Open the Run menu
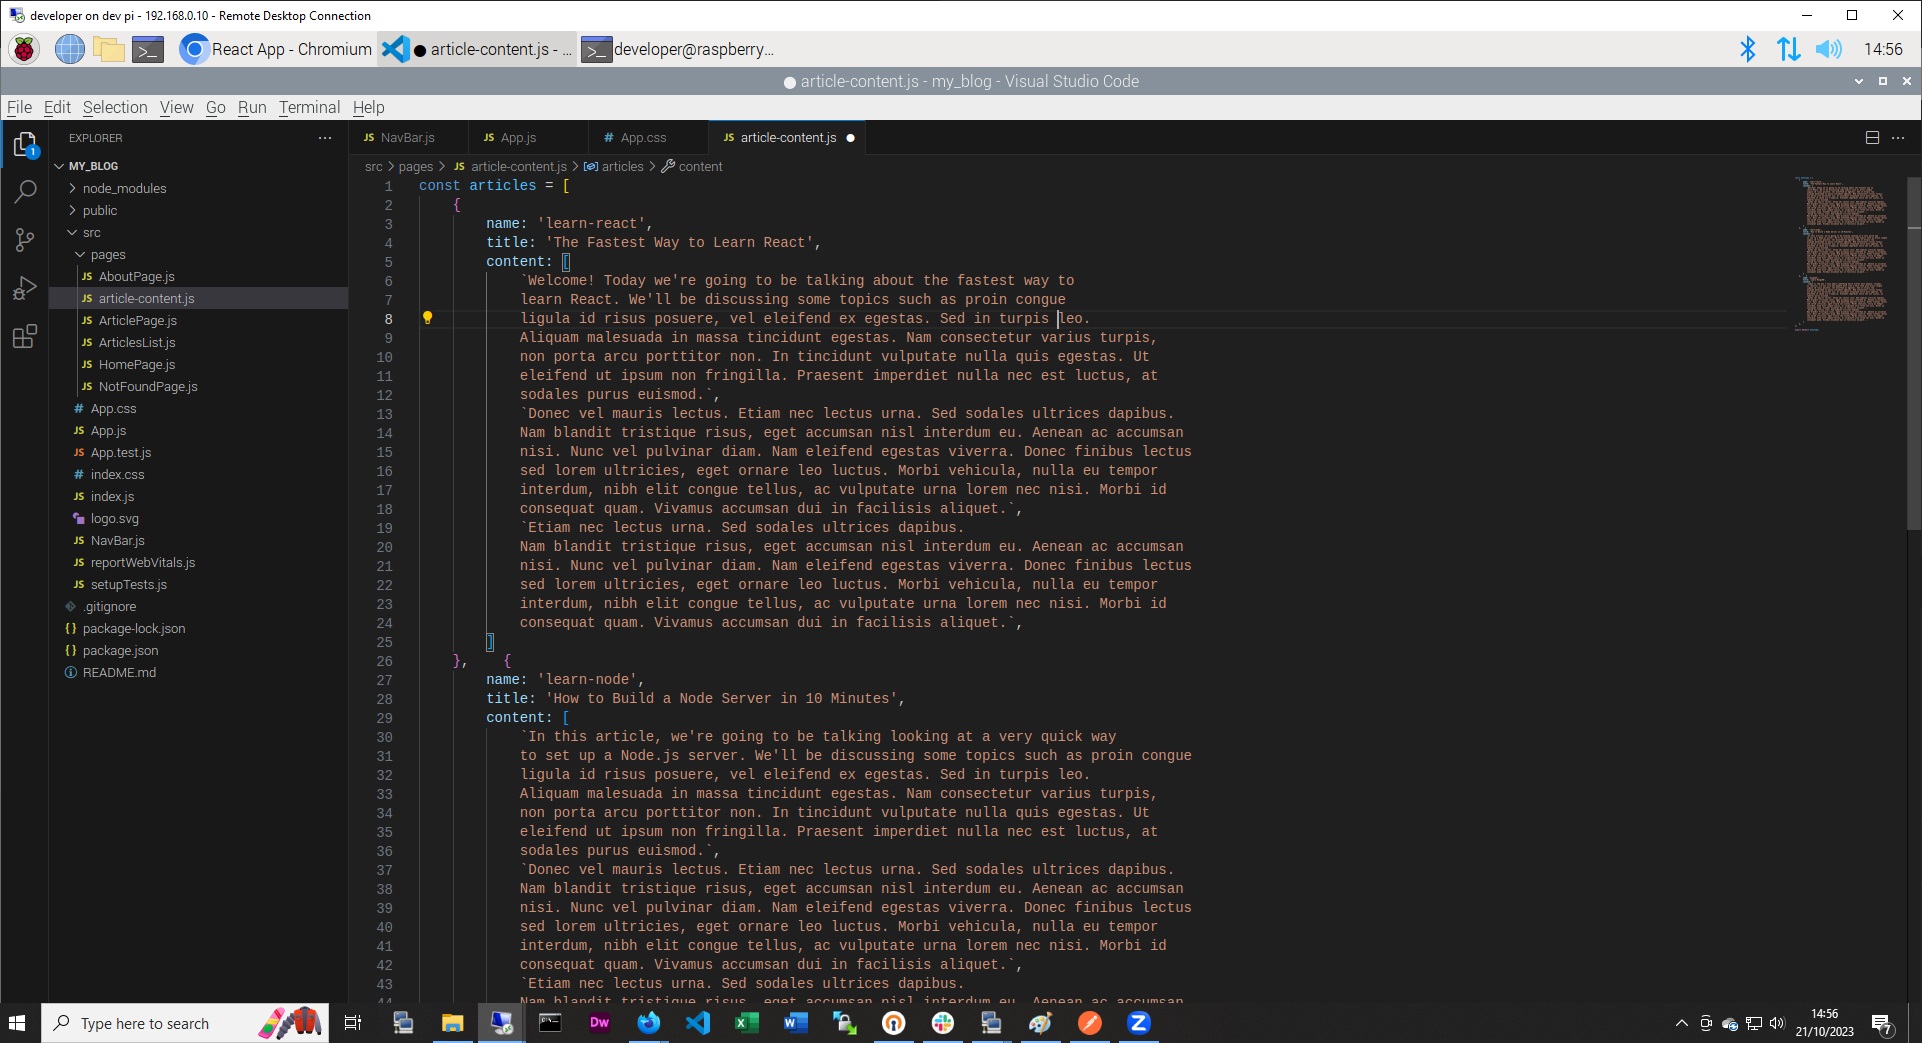The width and height of the screenshot is (1922, 1043). tap(252, 107)
